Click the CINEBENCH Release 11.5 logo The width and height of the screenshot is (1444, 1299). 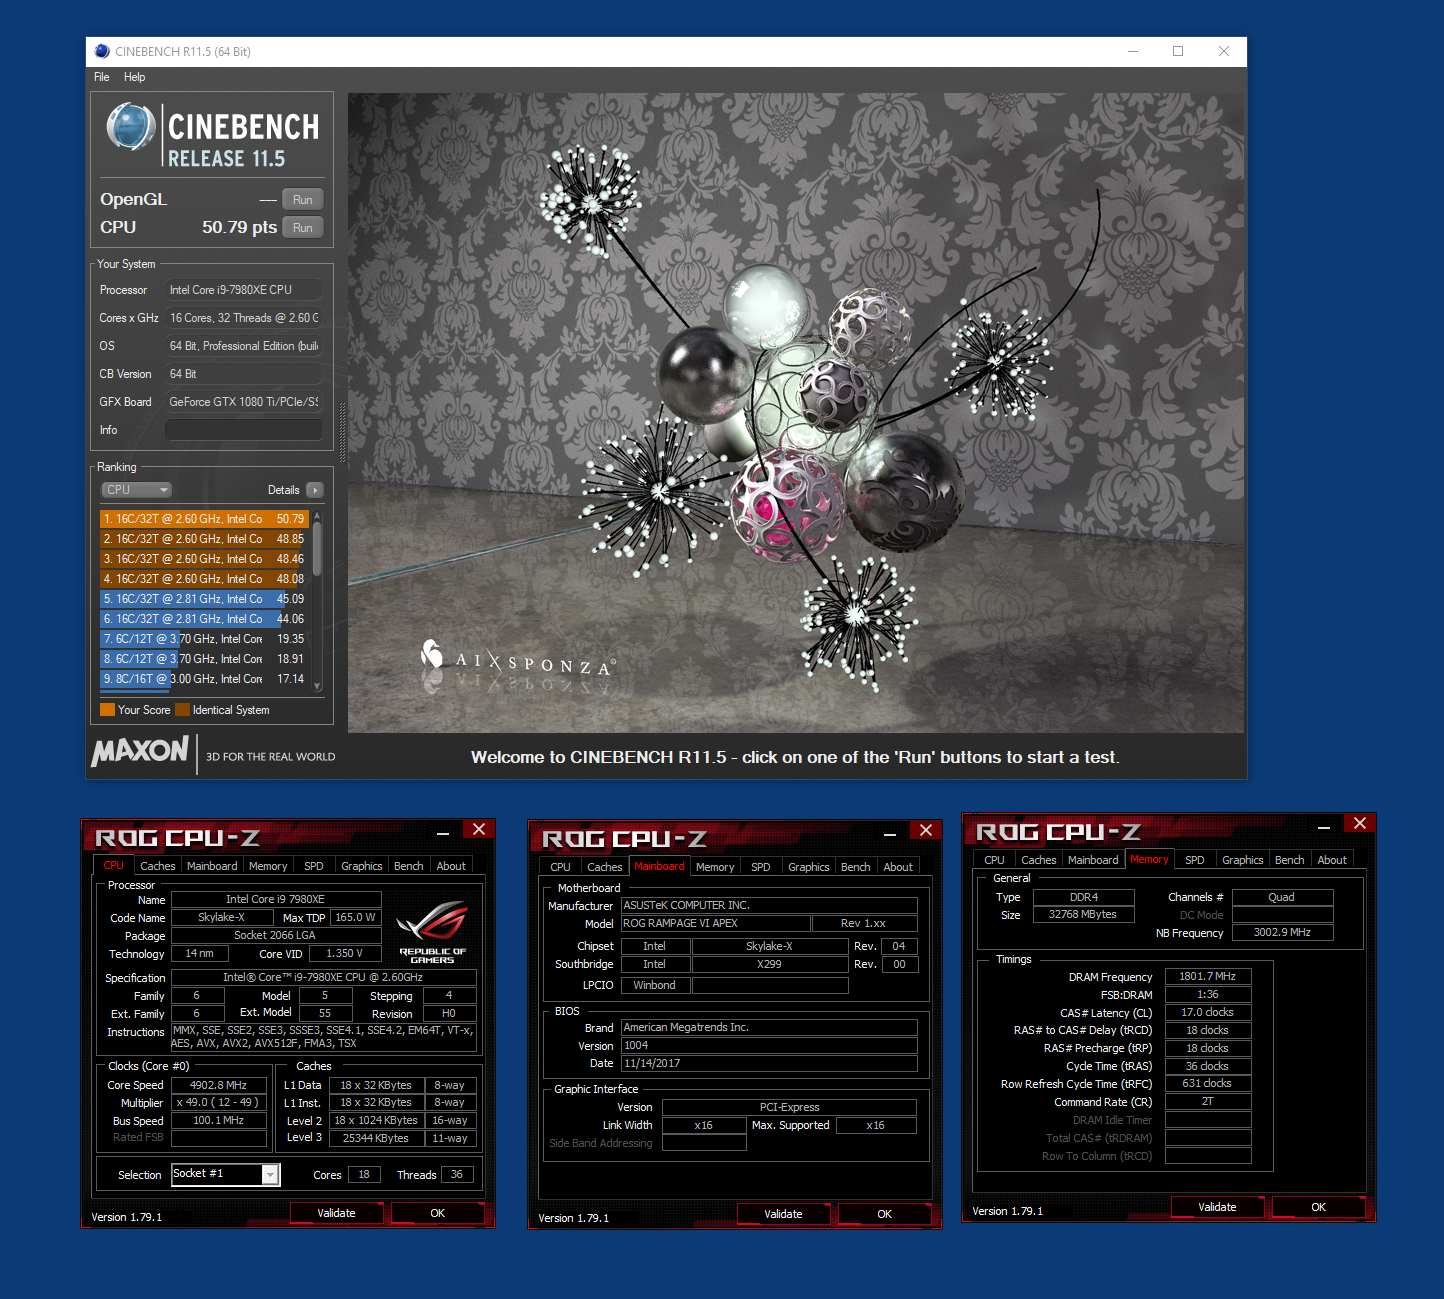coord(213,136)
